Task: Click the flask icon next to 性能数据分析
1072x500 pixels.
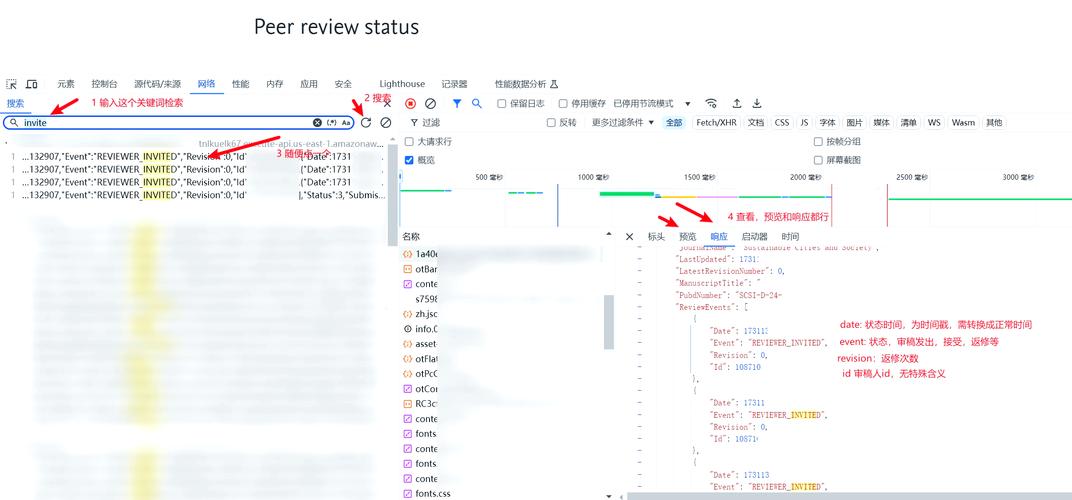Action: point(554,84)
